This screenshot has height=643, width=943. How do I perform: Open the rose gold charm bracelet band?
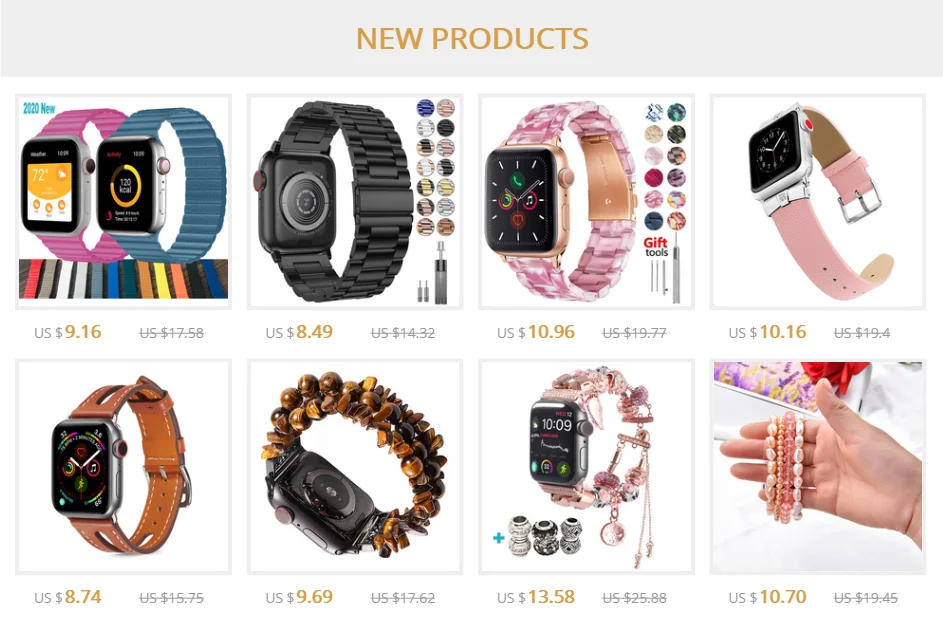tap(586, 467)
